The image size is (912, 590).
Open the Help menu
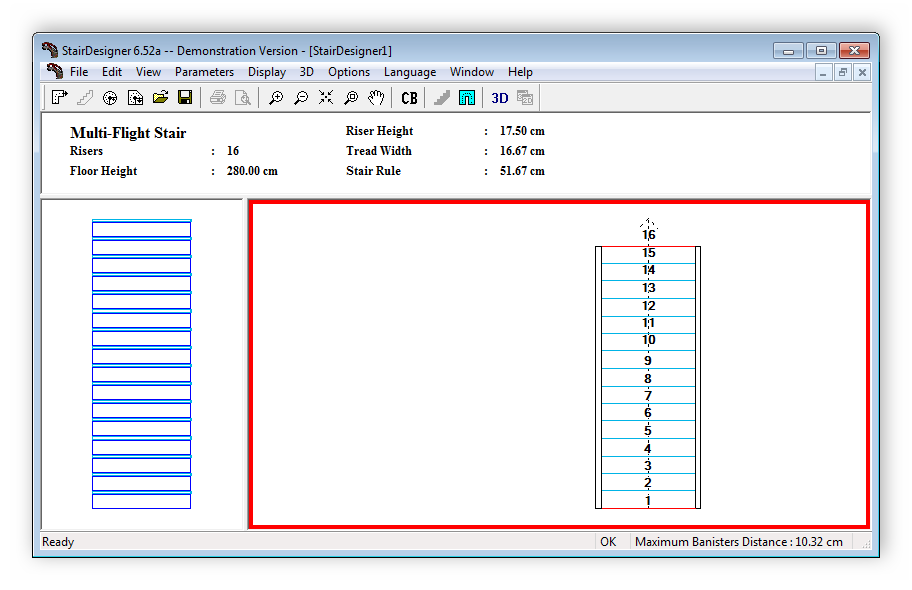pyautogui.click(x=520, y=72)
